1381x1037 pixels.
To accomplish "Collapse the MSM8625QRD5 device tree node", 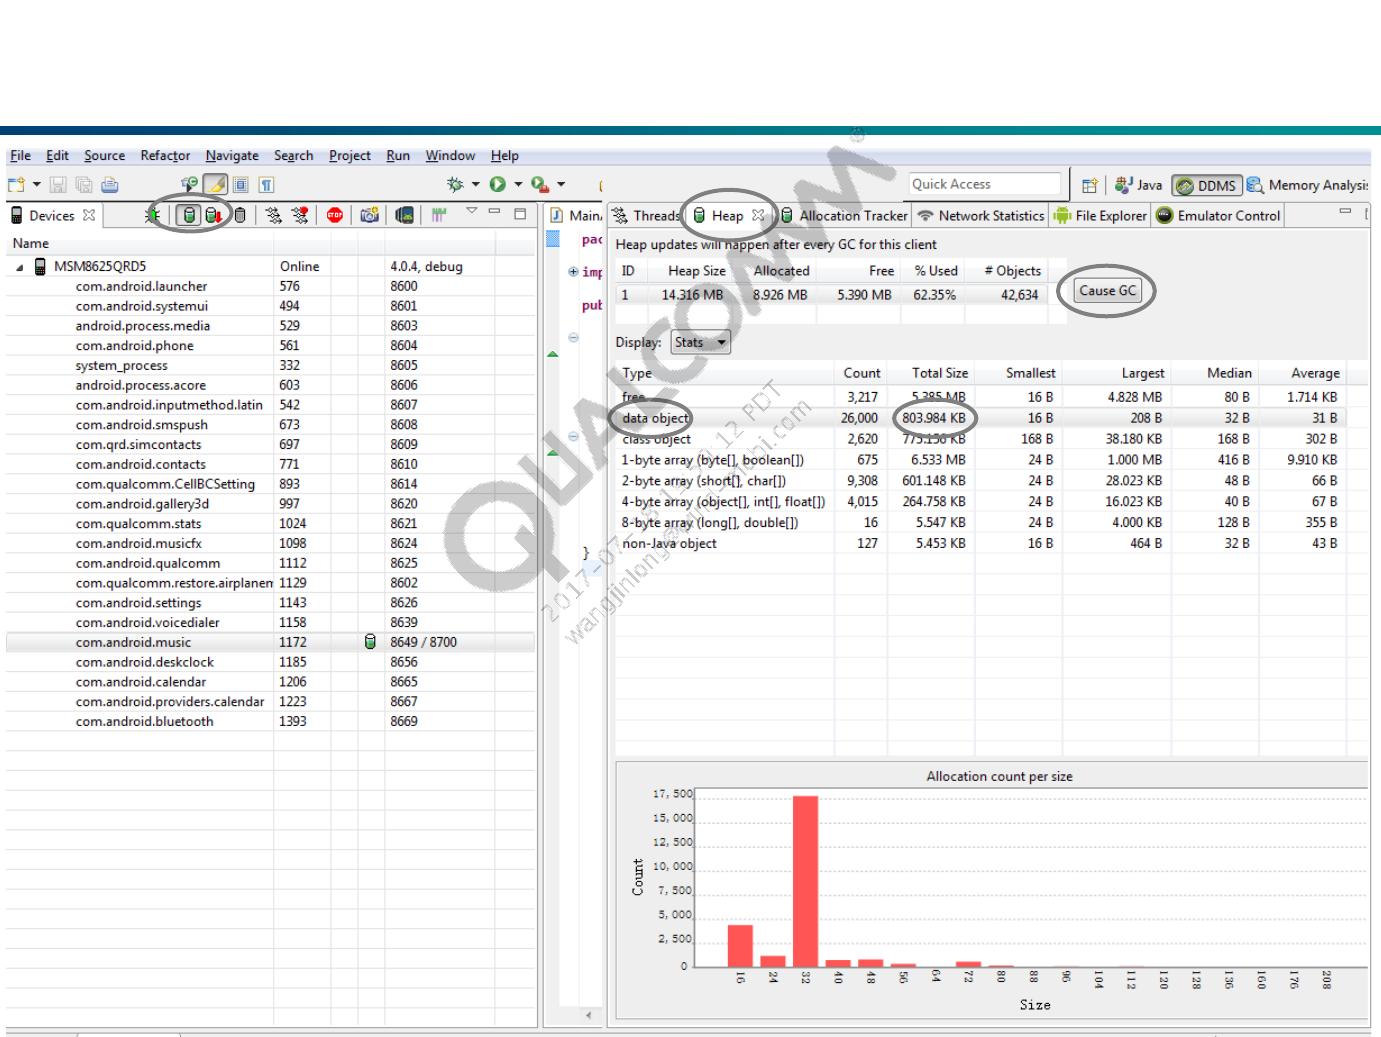I will tap(20, 267).
